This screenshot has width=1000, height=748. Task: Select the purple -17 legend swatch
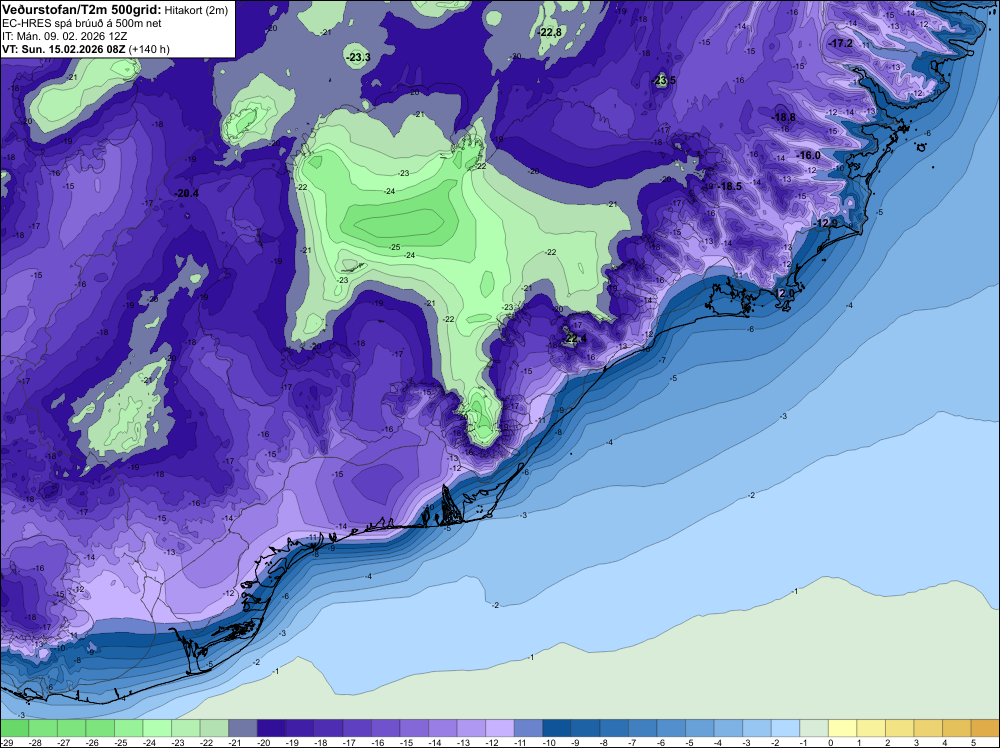[357, 728]
